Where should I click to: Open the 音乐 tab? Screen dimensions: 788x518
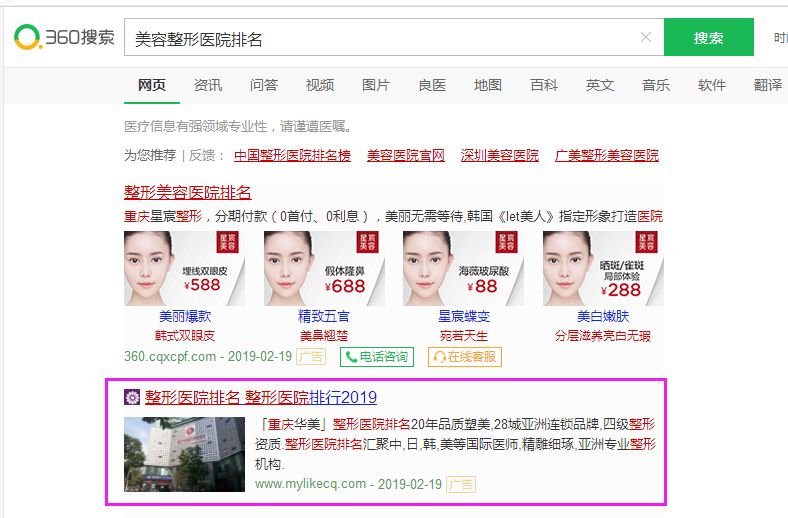(656, 85)
